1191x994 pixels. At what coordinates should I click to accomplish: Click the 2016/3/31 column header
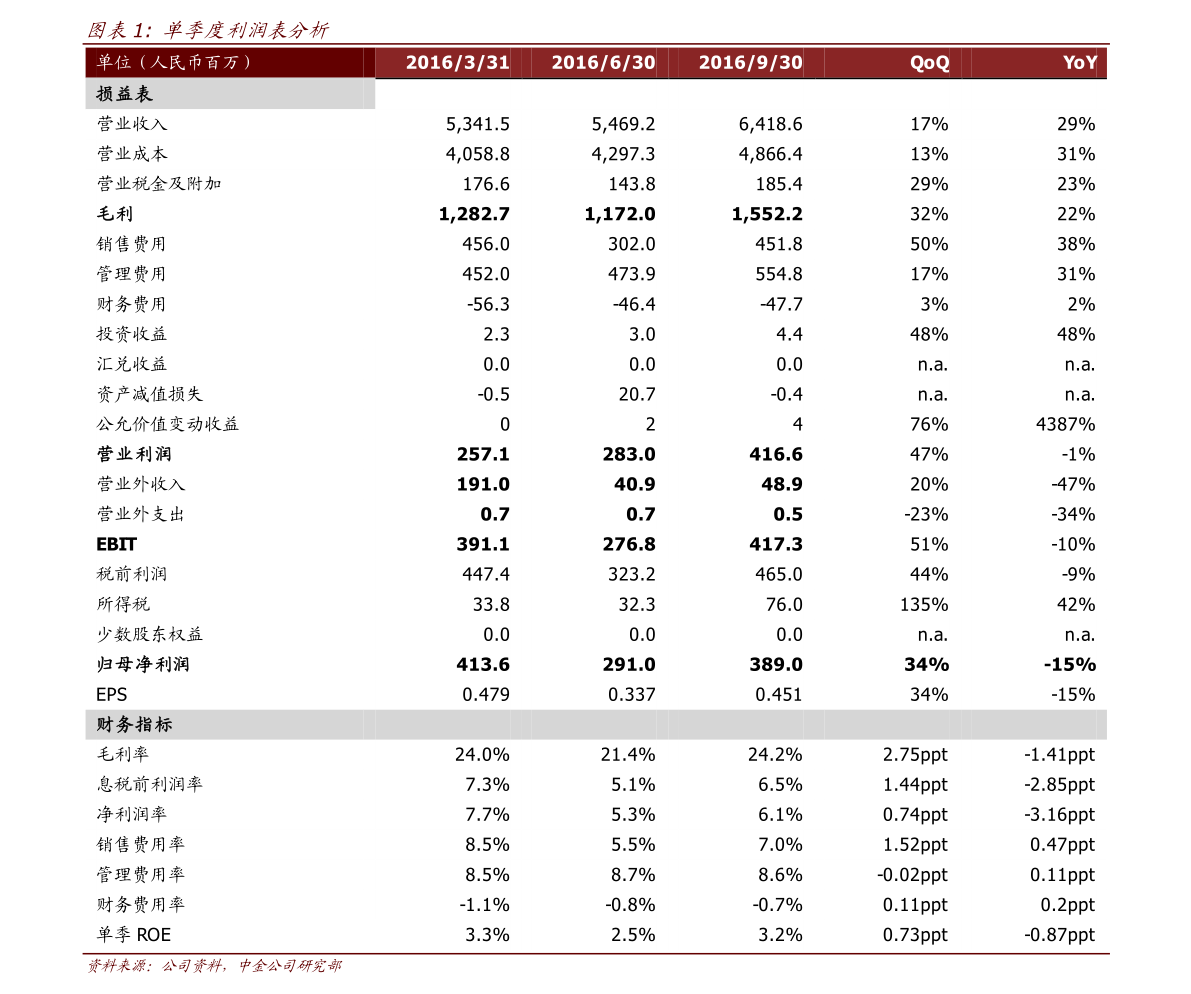click(457, 62)
